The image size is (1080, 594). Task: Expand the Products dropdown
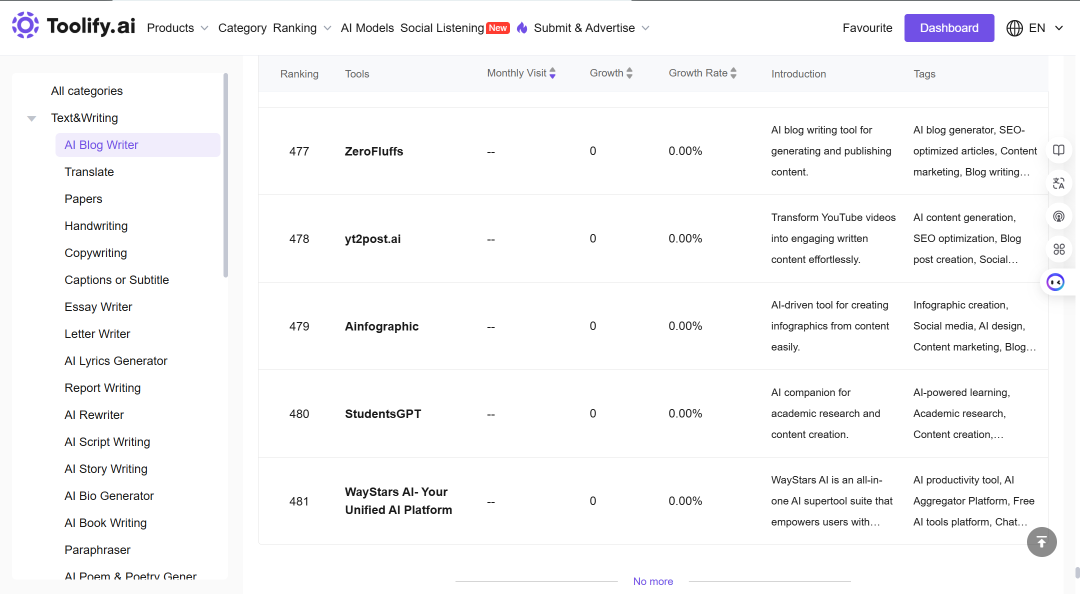point(177,28)
